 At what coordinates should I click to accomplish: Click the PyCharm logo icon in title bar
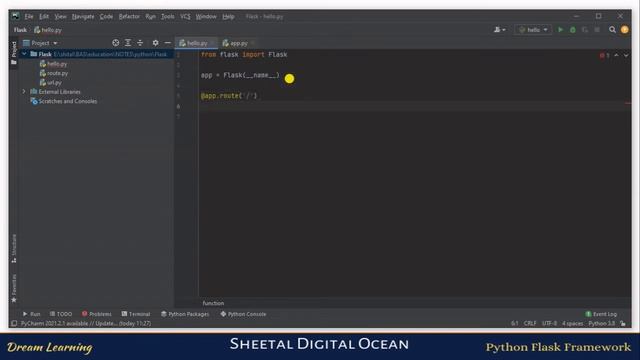click(x=16, y=16)
